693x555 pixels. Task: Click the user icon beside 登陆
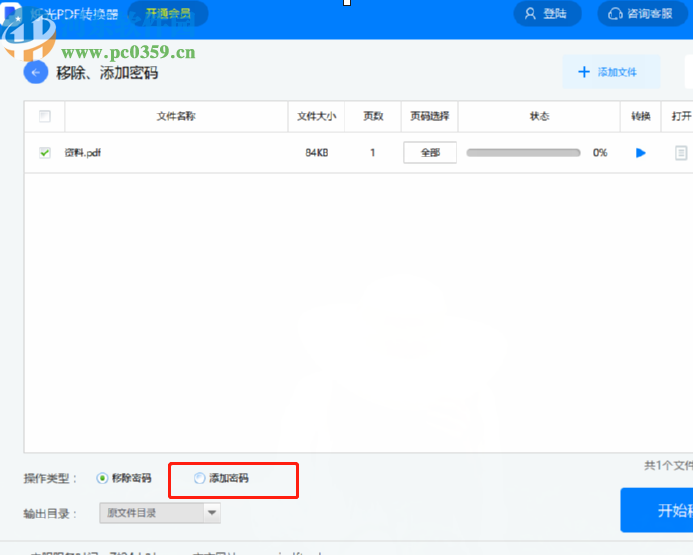click(x=529, y=13)
